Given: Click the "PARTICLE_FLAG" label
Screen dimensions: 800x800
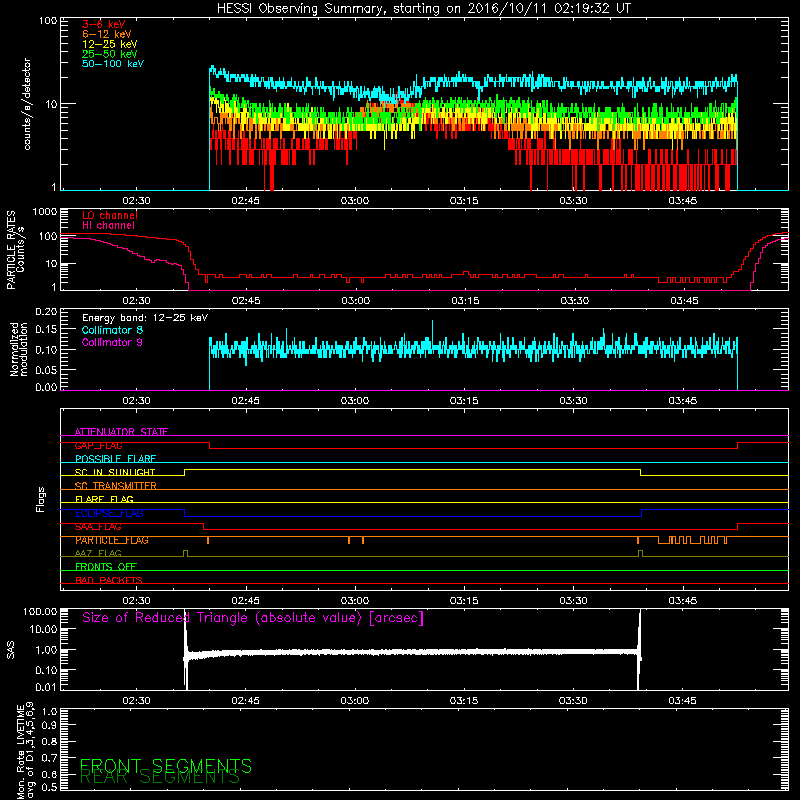Looking at the screenshot, I should coord(112,540).
